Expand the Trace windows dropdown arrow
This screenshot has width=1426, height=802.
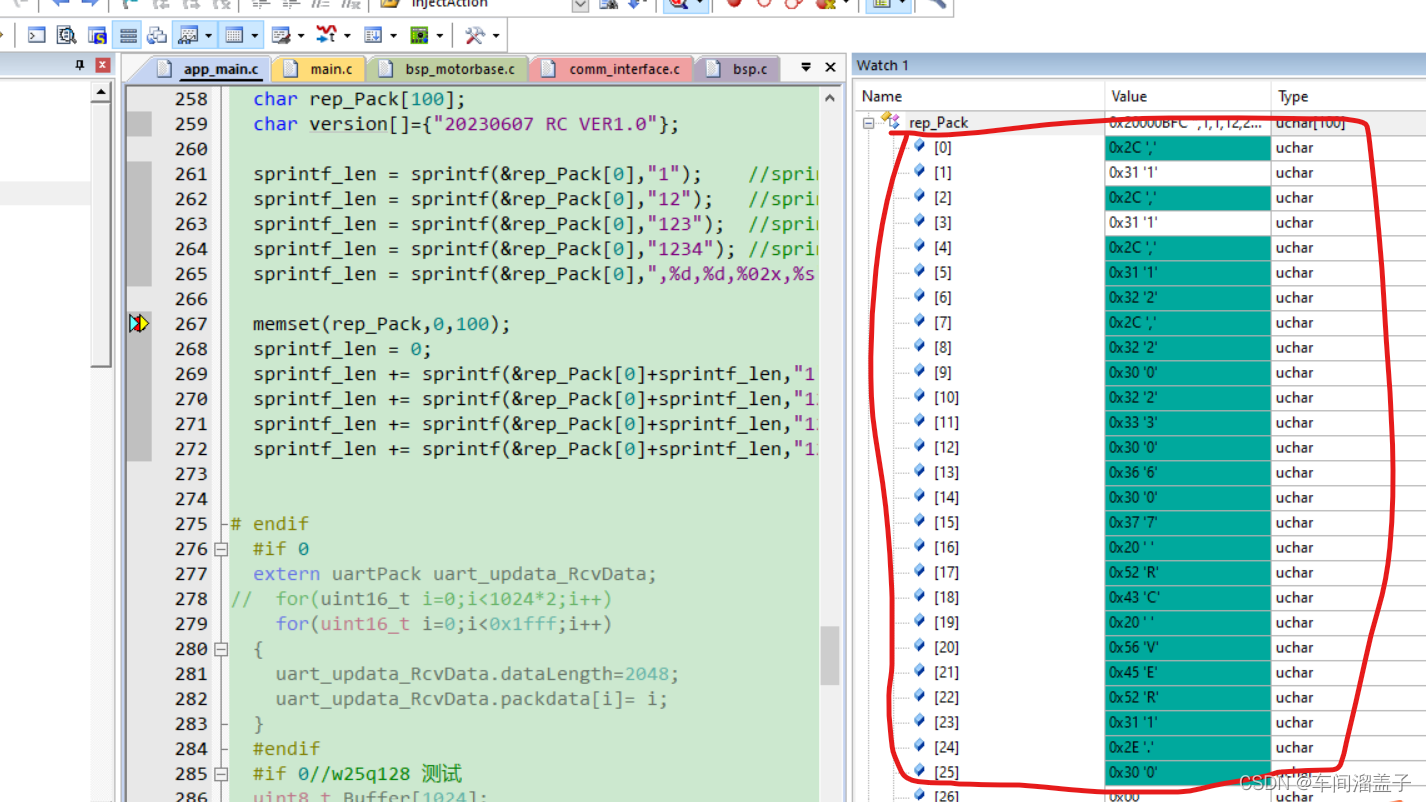click(393, 35)
